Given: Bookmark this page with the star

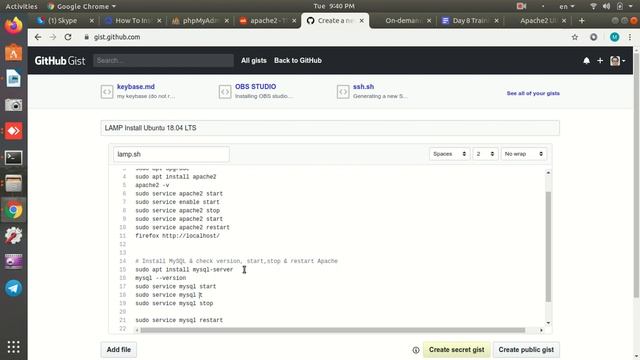Looking at the screenshot, I should pos(575,37).
